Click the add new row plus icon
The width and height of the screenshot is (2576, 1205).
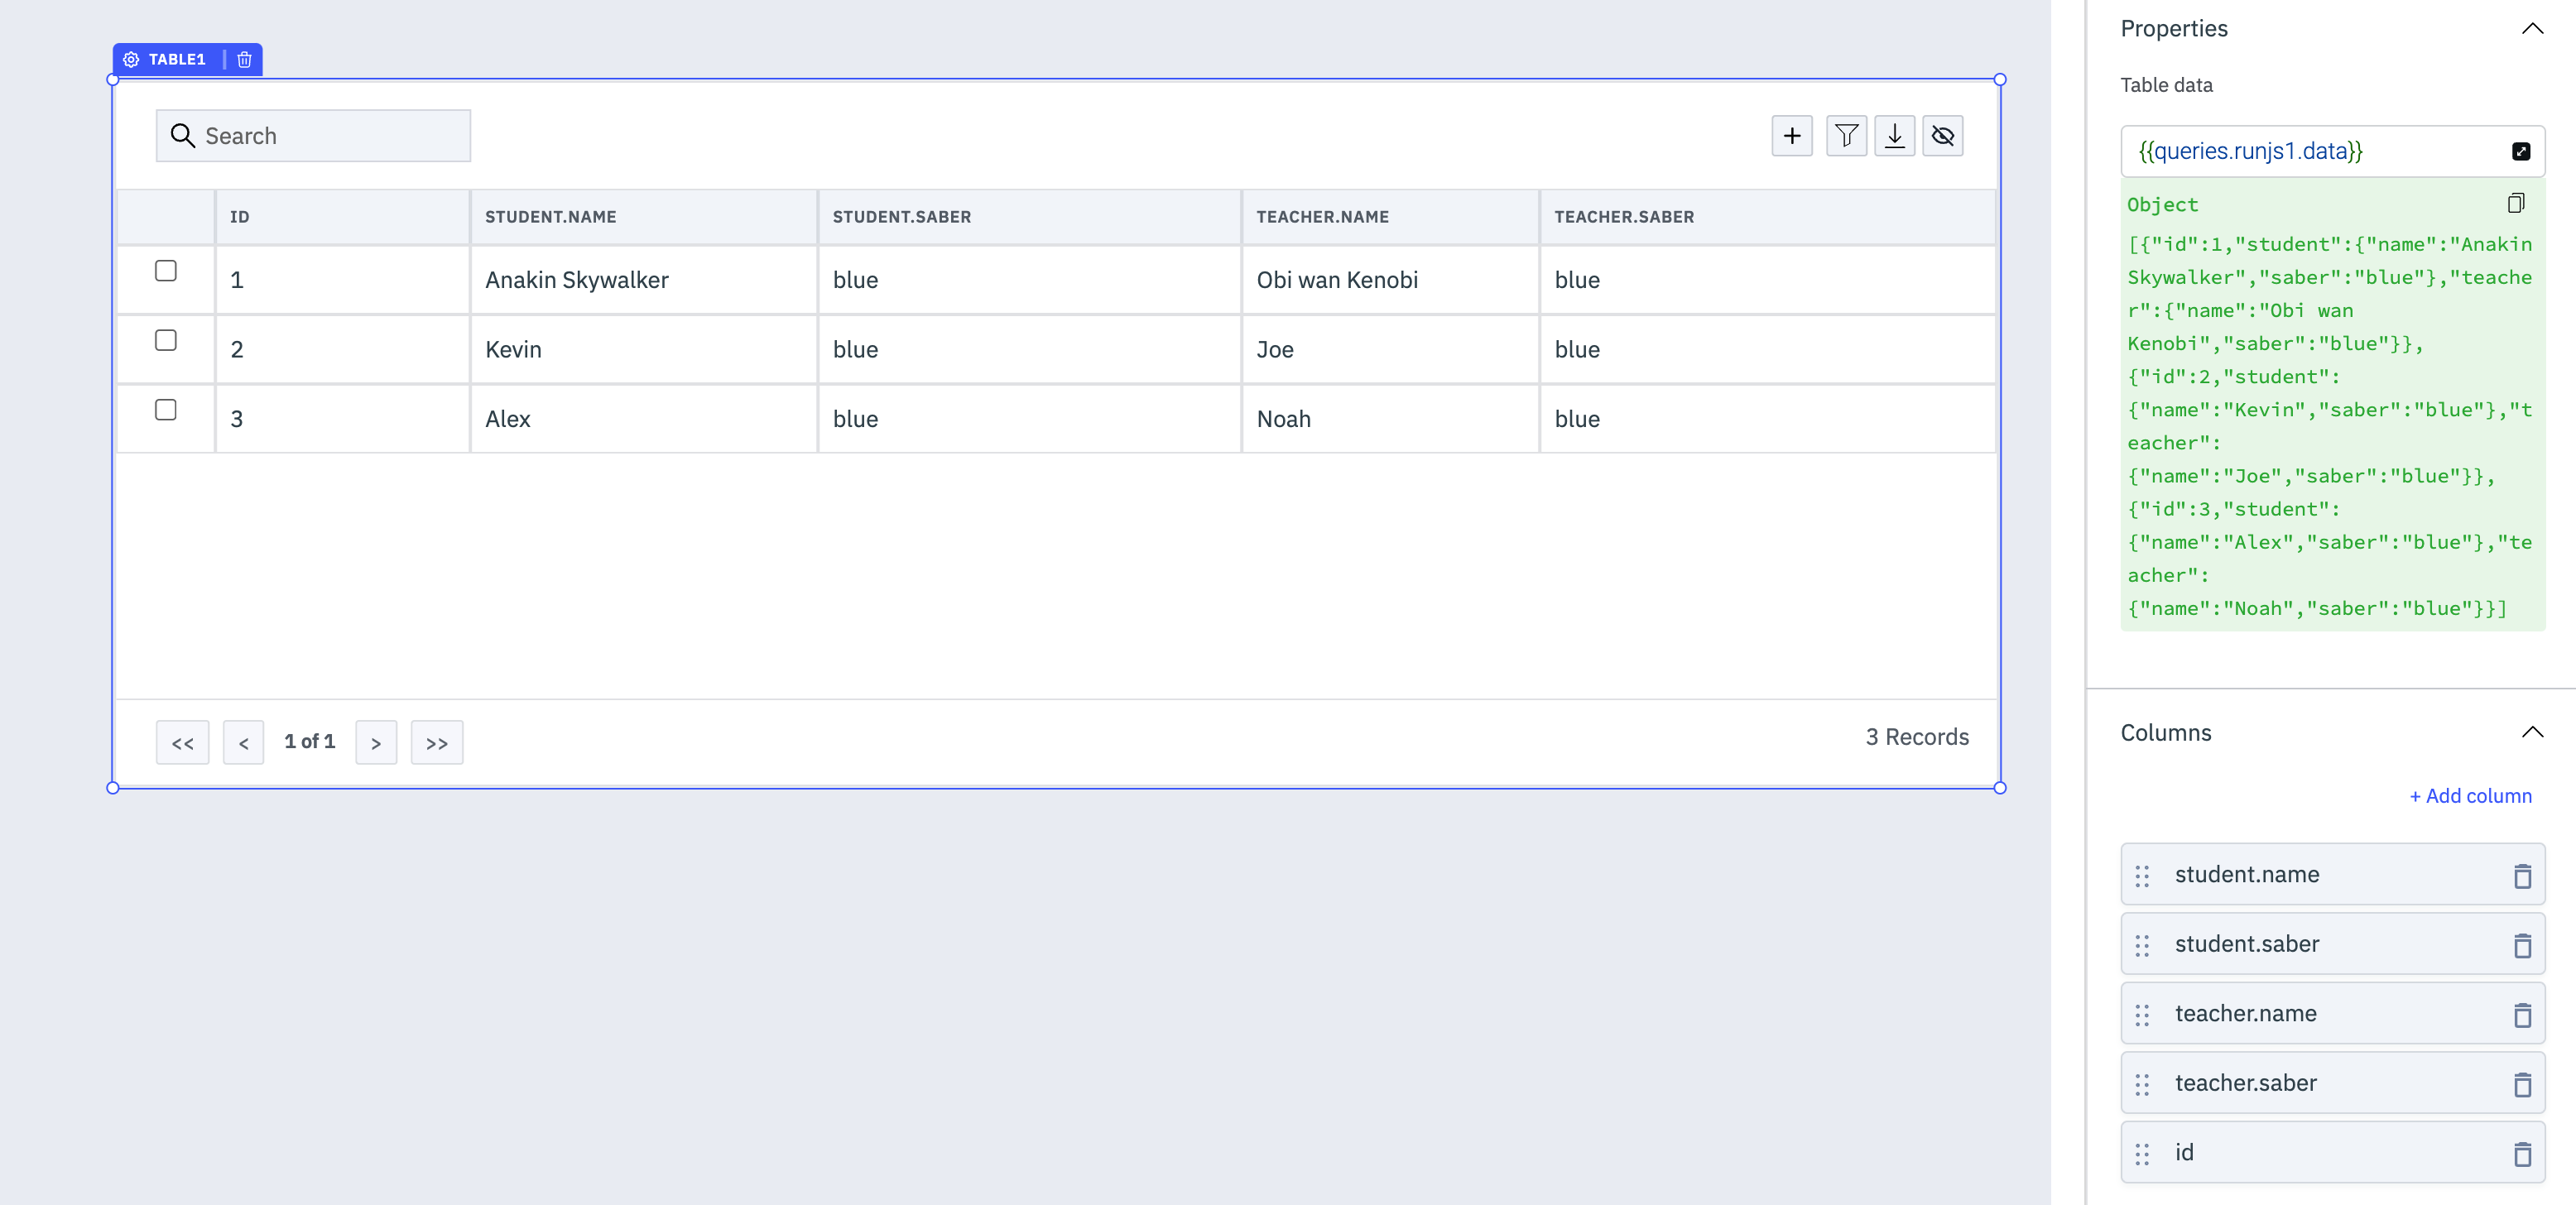pos(1791,136)
